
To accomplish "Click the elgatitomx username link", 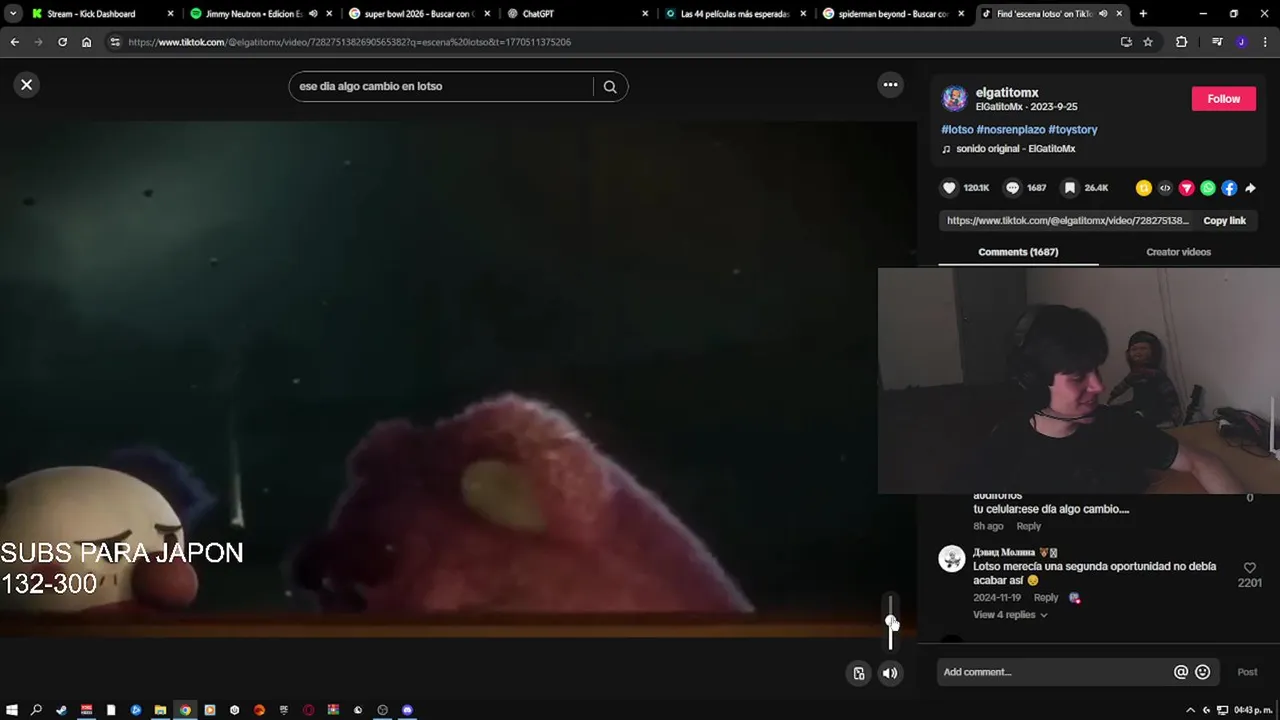I will (x=1007, y=92).
